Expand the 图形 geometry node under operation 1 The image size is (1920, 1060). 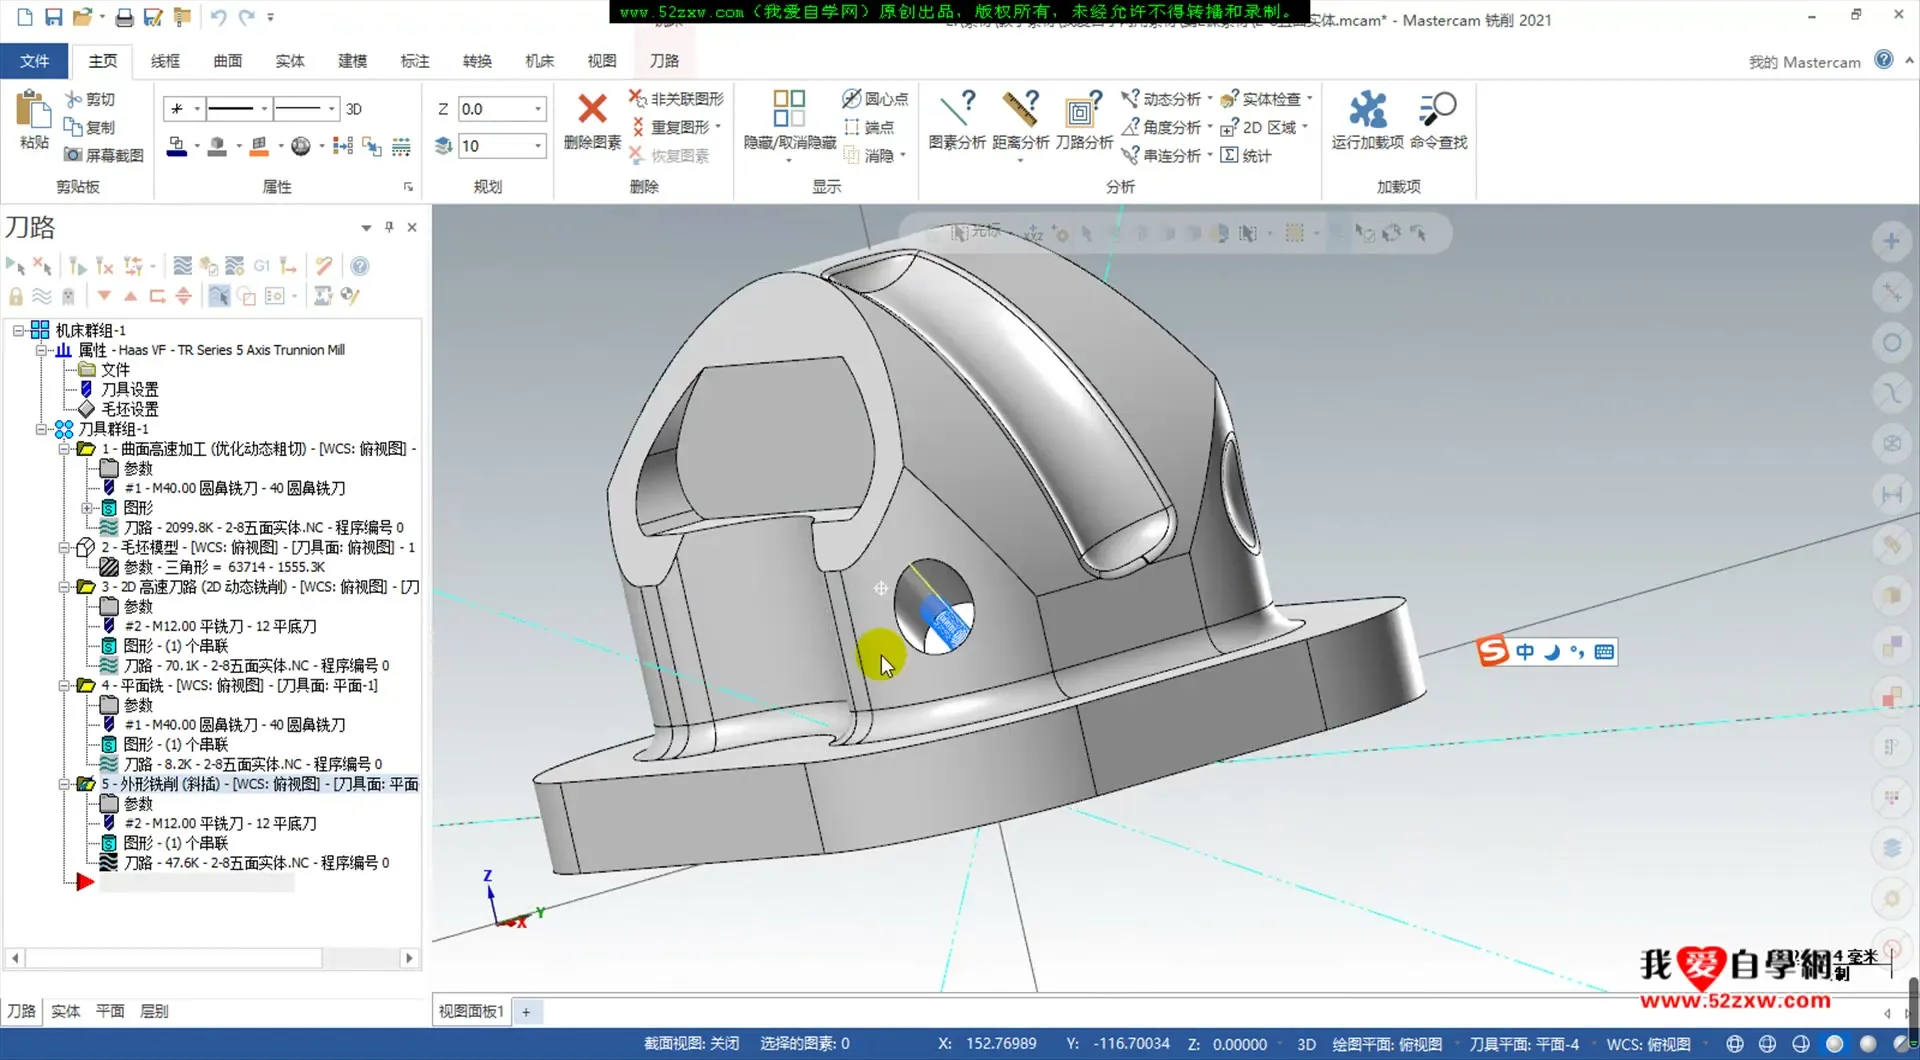pos(87,508)
